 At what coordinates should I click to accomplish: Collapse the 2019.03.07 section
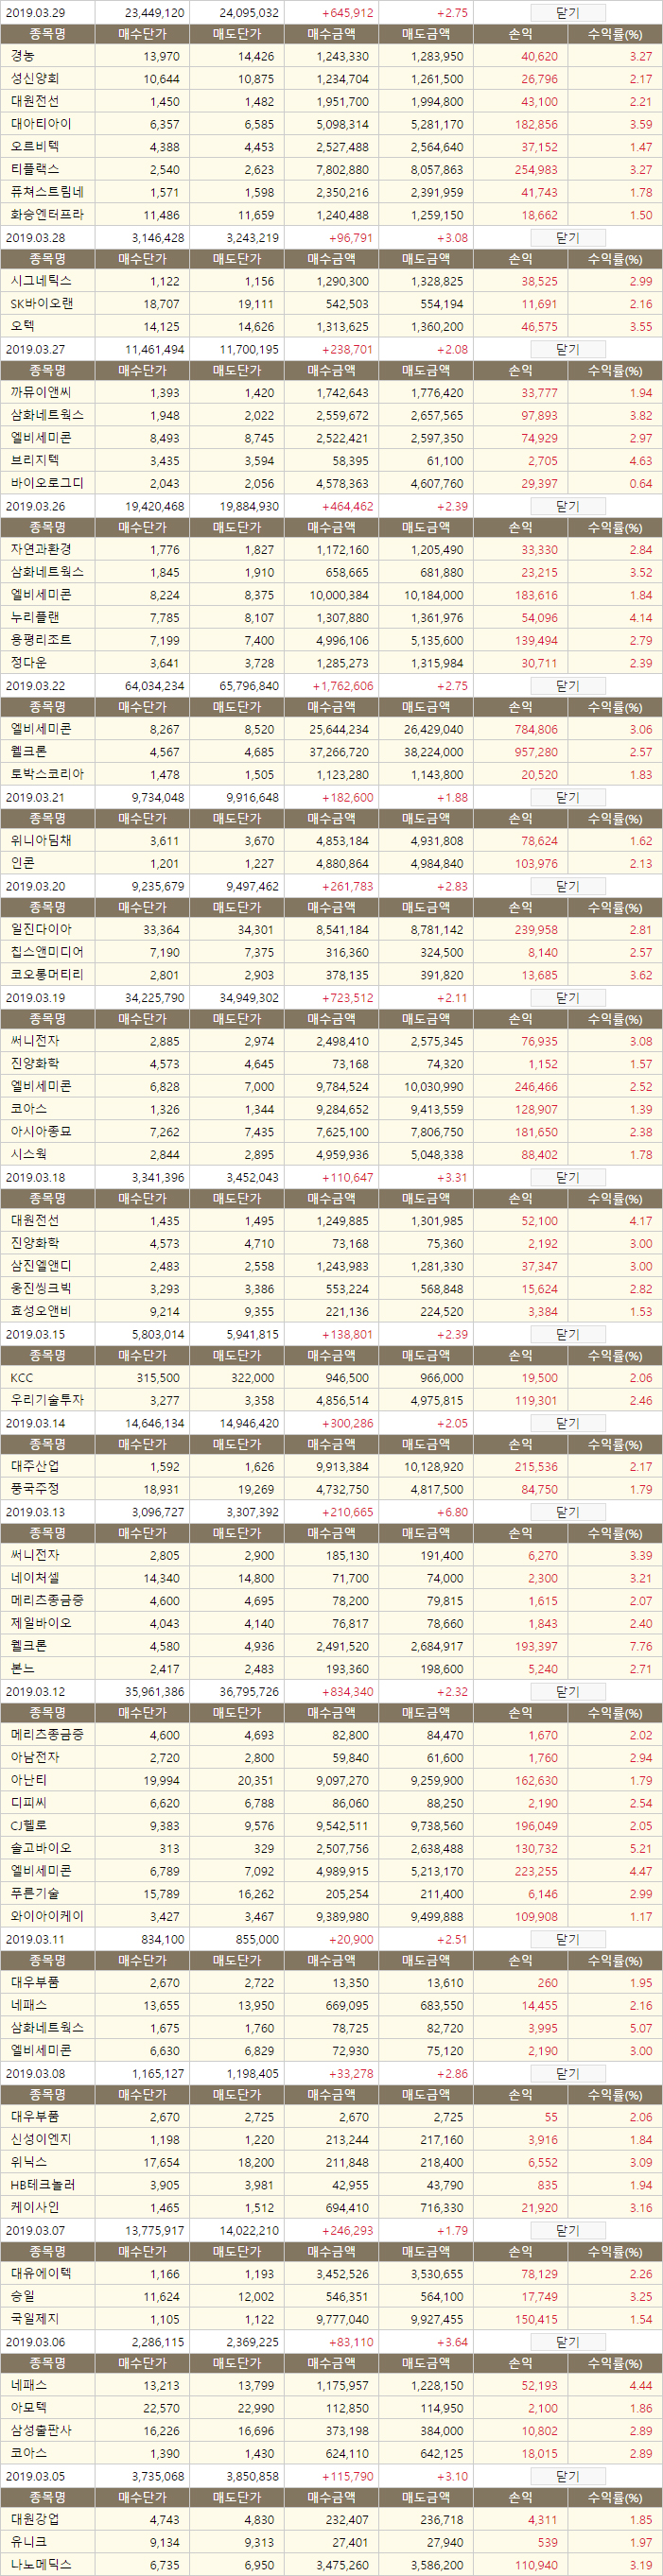point(567,2231)
